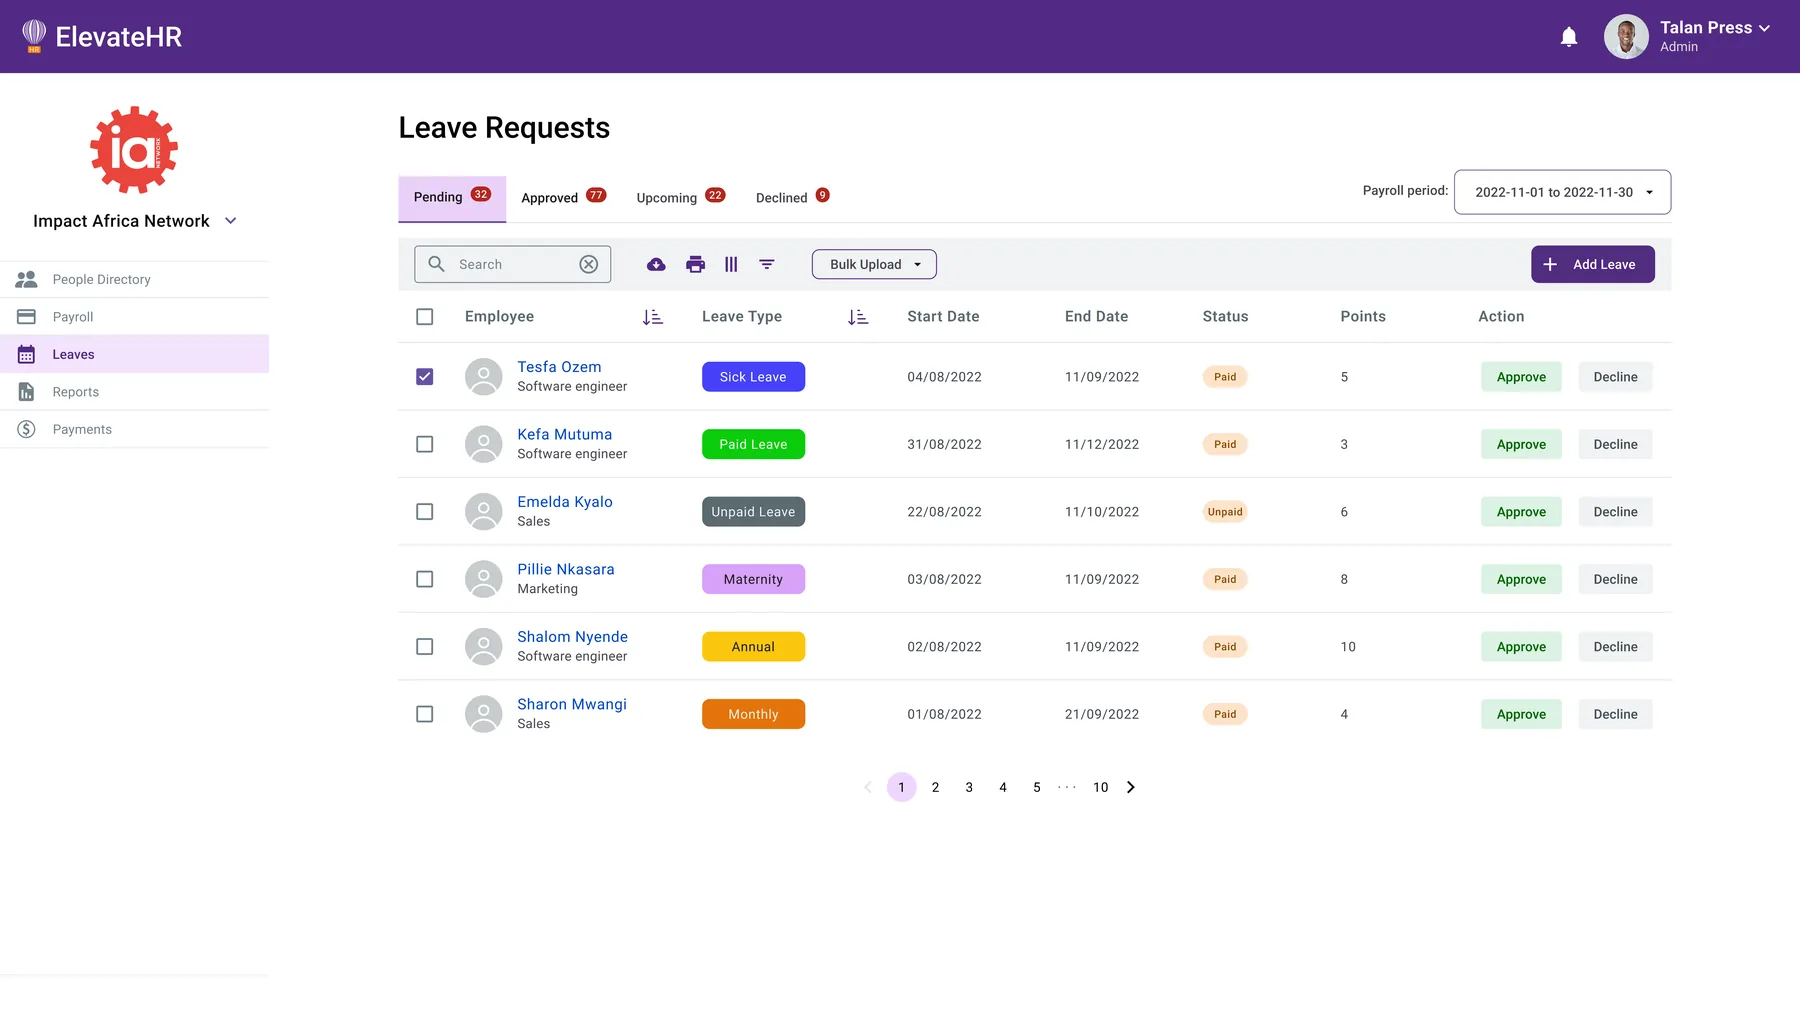Open Tesfa Ozem's employee link

coord(559,367)
